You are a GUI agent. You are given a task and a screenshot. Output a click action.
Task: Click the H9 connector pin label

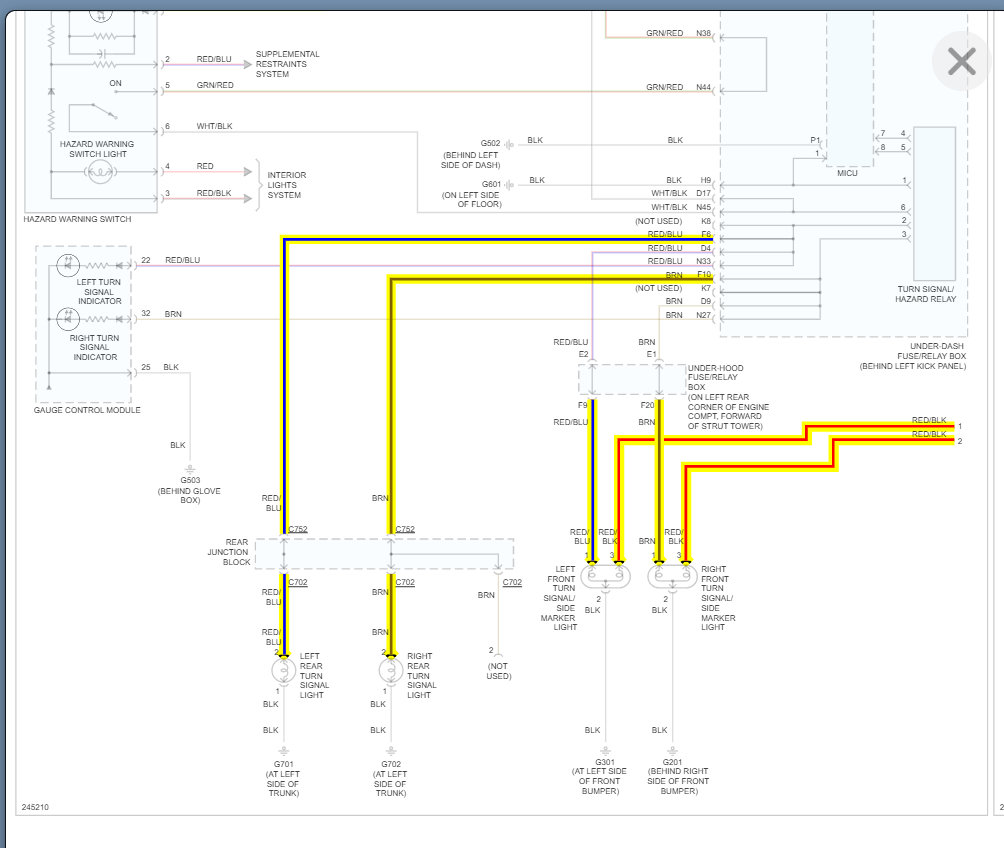click(706, 181)
